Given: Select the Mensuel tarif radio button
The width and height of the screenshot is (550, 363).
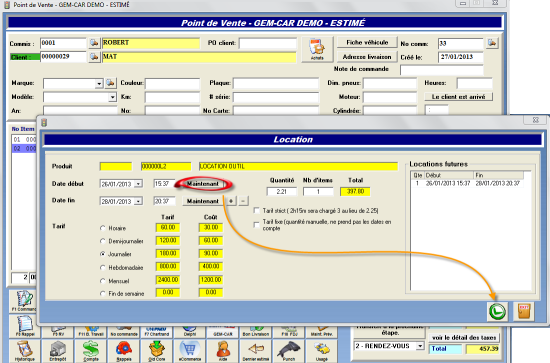Looking at the screenshot, I should tap(103, 281).
